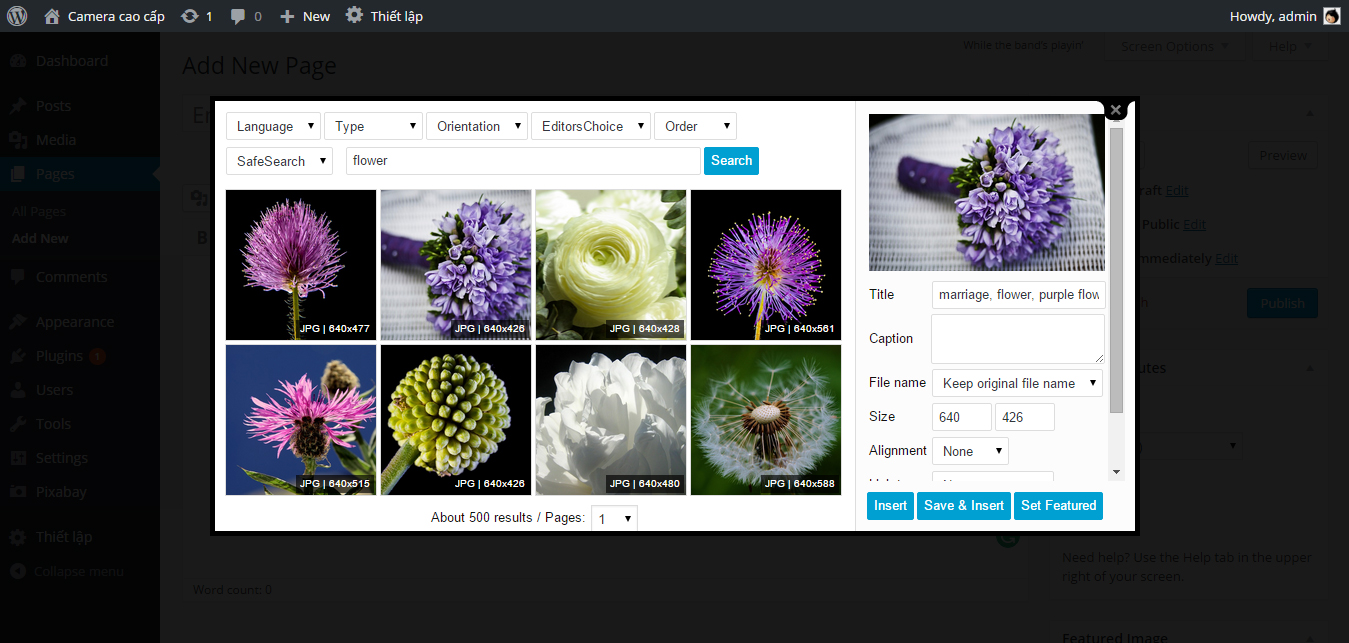This screenshot has height=643, width=1349.
Task: Click Collapse menu in the sidebar
Action: (x=80, y=571)
